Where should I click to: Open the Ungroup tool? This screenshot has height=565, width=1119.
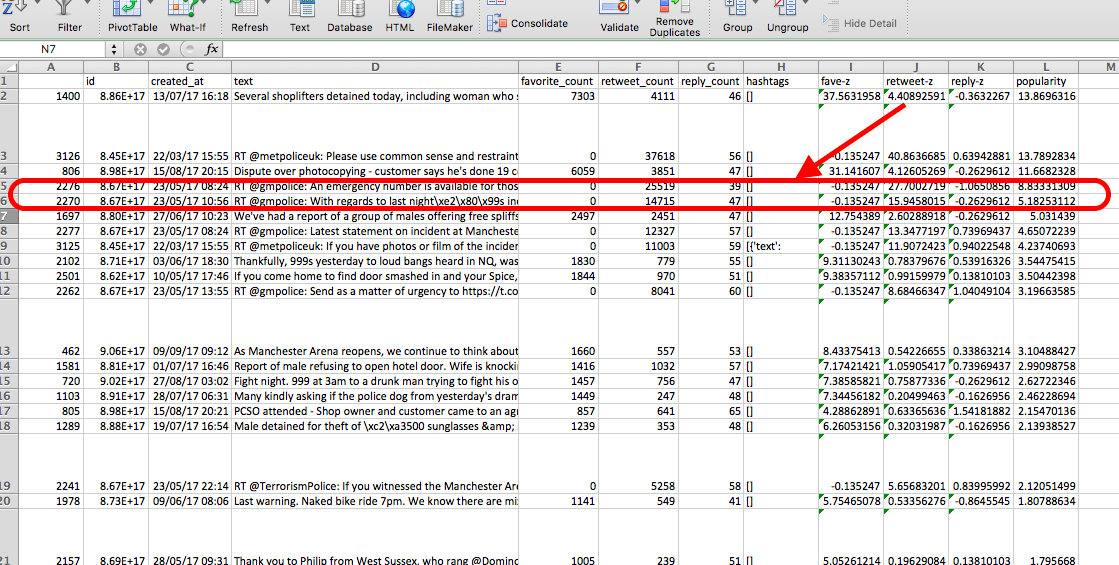(787, 8)
